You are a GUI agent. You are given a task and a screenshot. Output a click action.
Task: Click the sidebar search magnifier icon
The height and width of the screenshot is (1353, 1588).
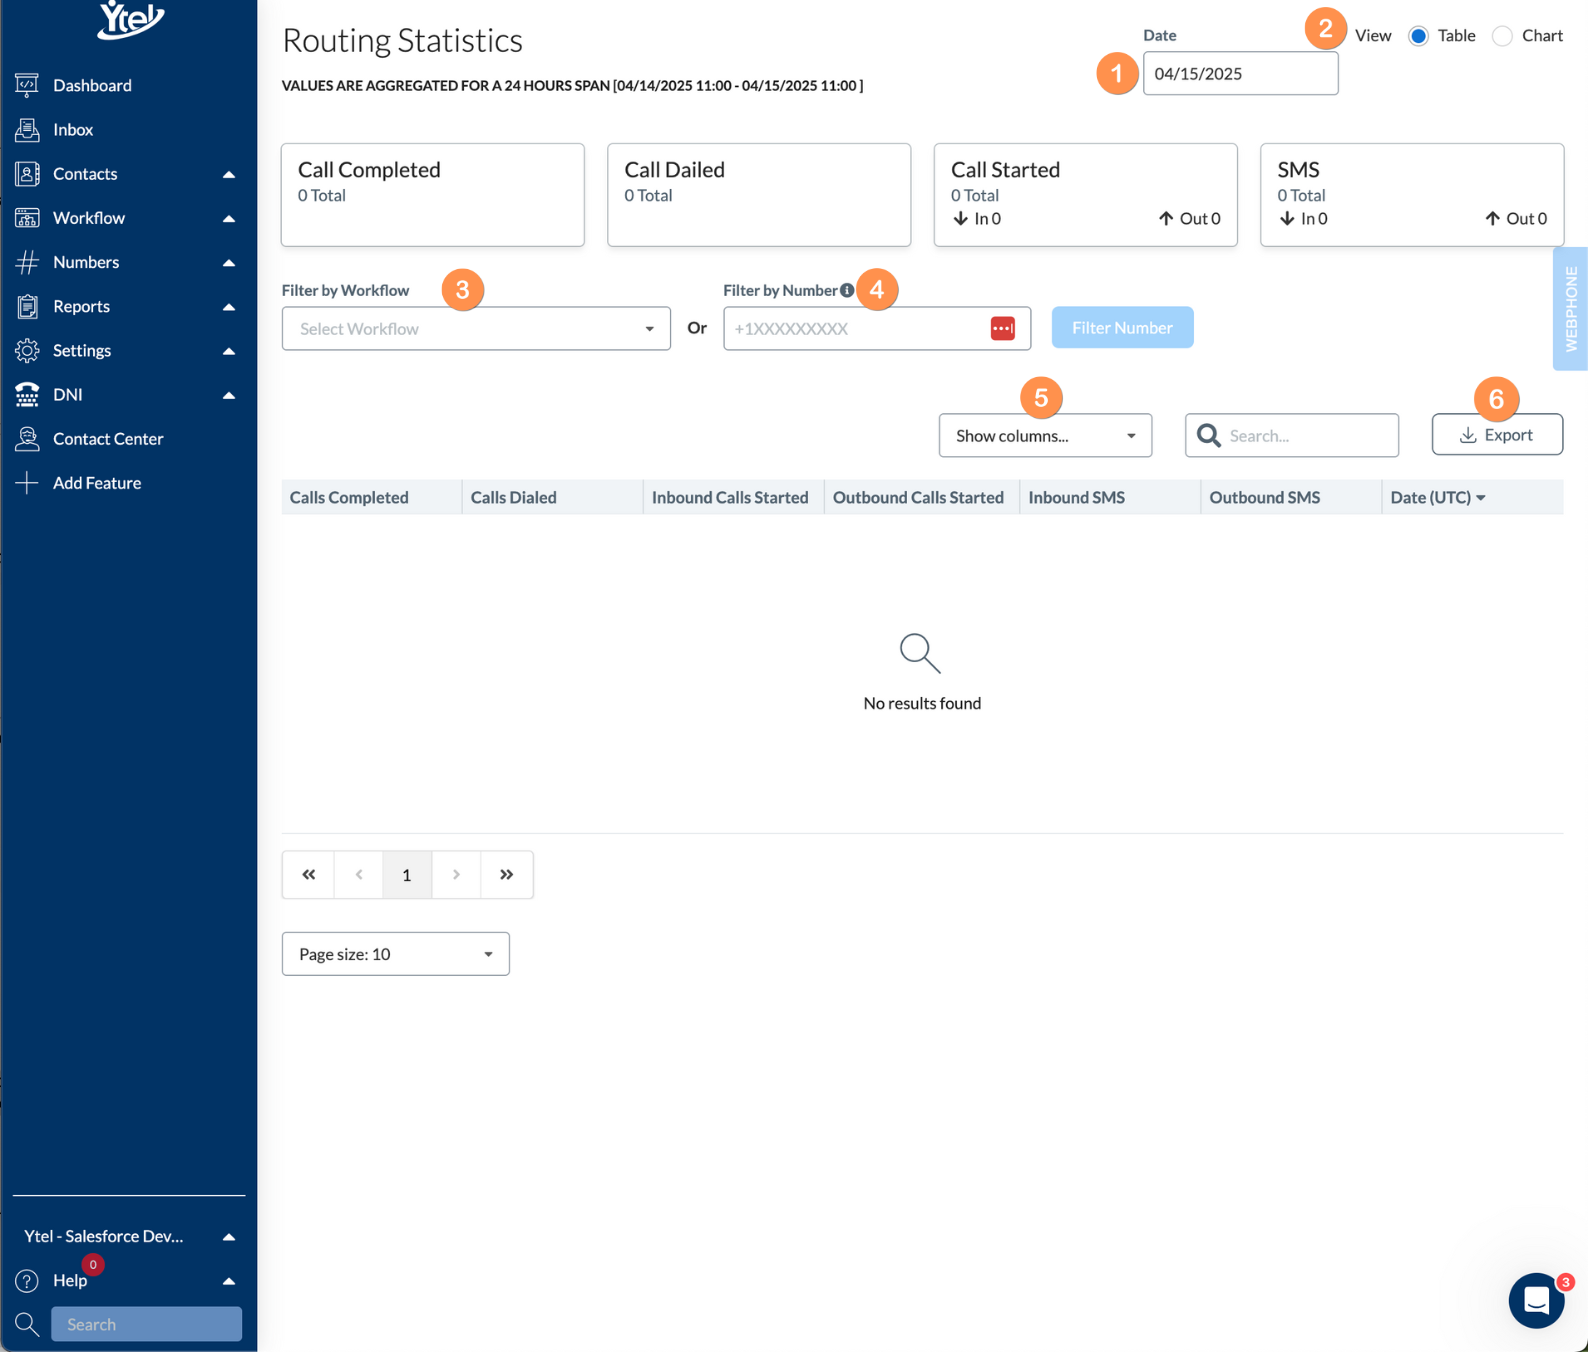[27, 1325]
